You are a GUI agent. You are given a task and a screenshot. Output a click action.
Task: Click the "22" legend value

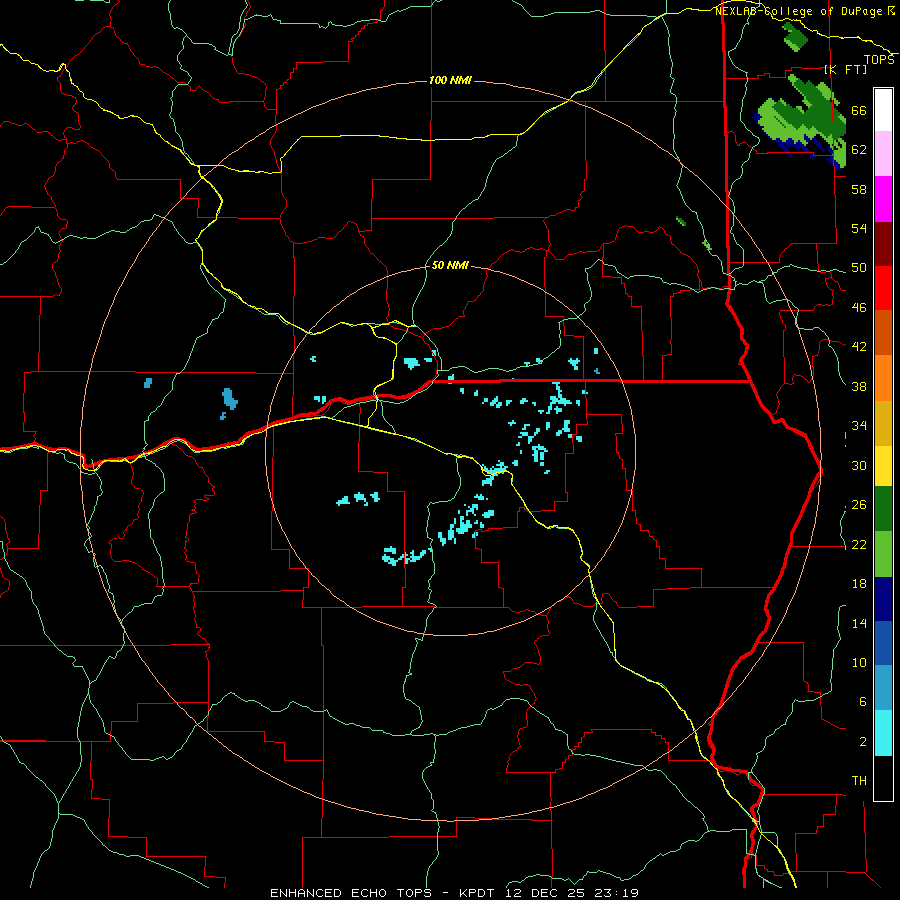pyautogui.click(x=859, y=545)
